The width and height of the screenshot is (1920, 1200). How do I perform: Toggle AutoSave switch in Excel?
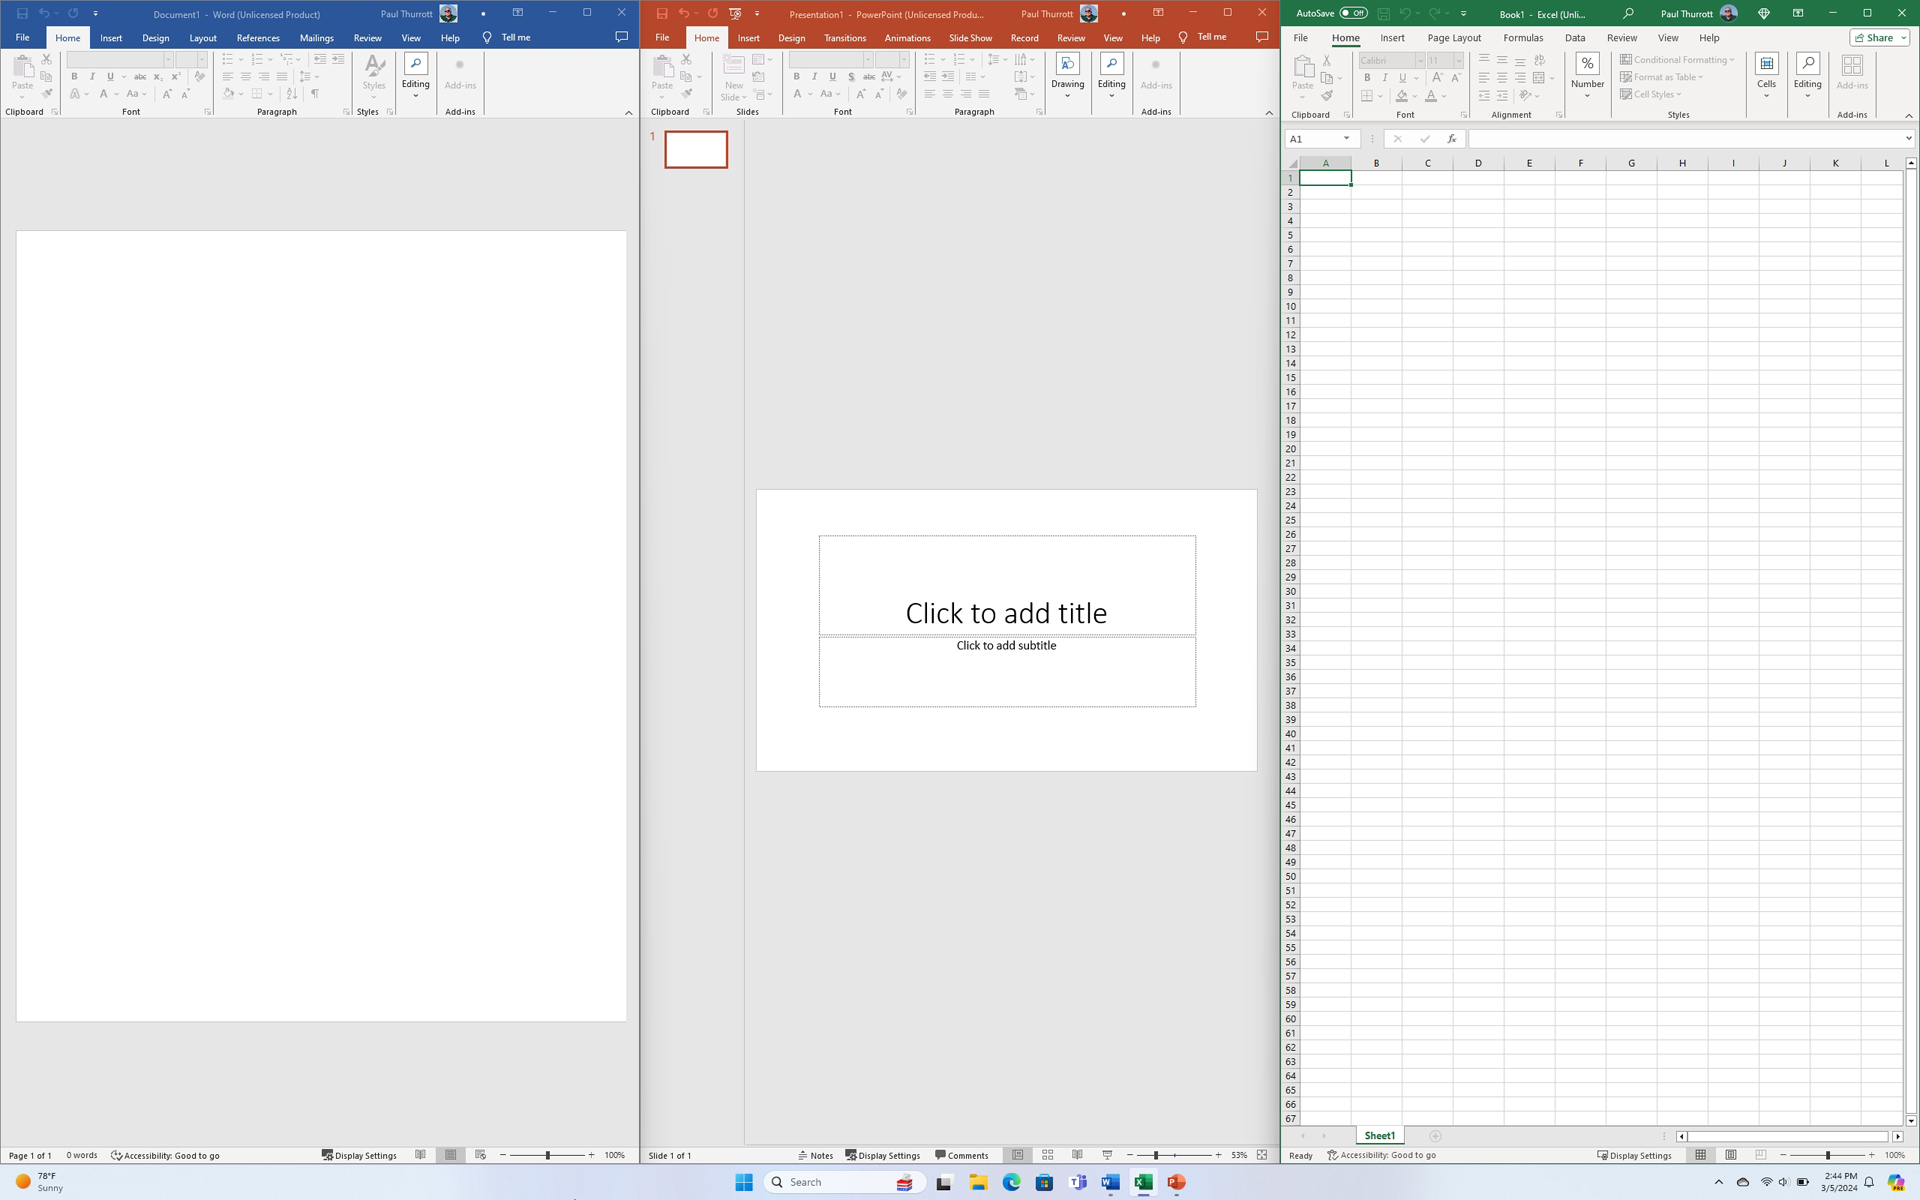[1353, 14]
